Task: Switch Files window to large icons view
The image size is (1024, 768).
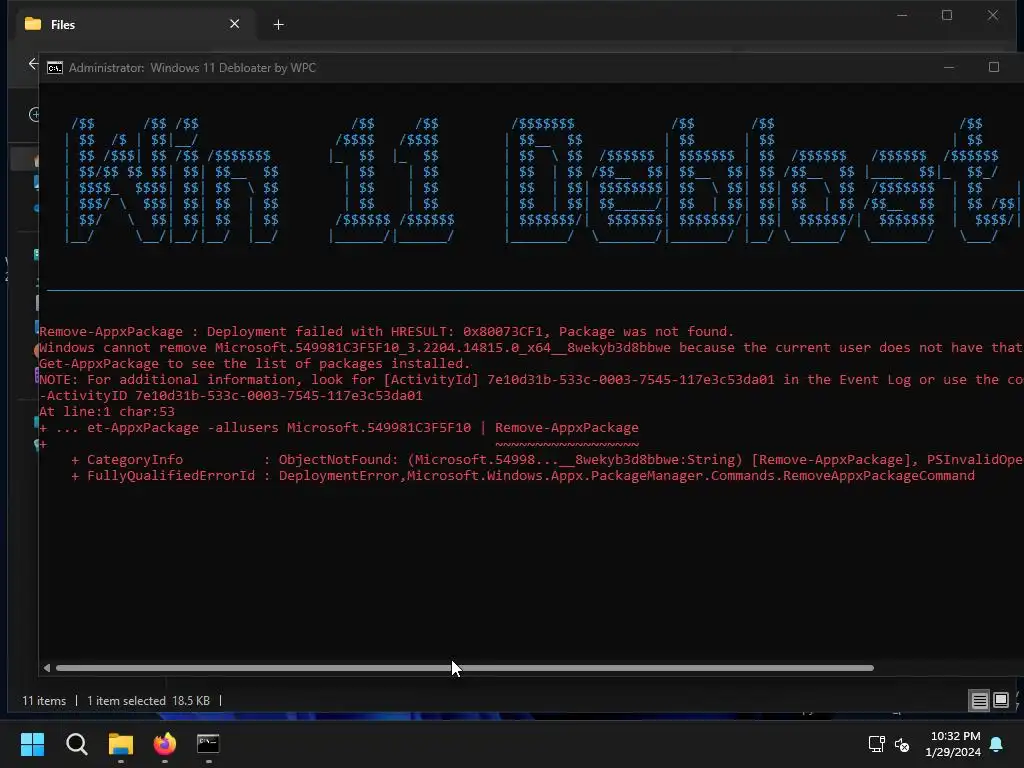Action: tap(1001, 701)
